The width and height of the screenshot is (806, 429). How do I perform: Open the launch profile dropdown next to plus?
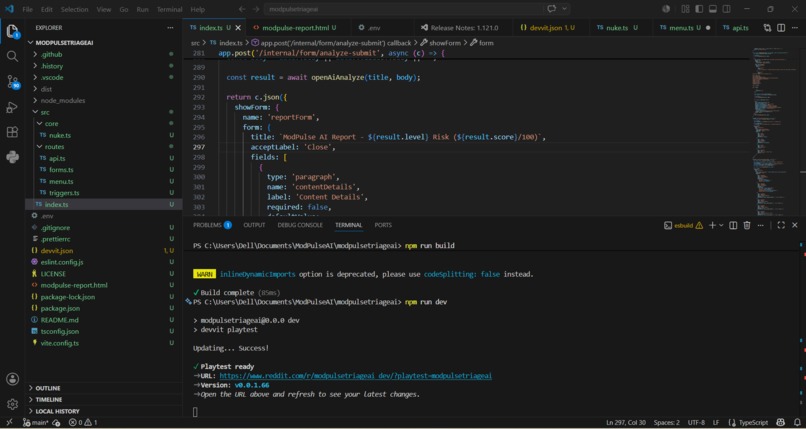(x=721, y=225)
